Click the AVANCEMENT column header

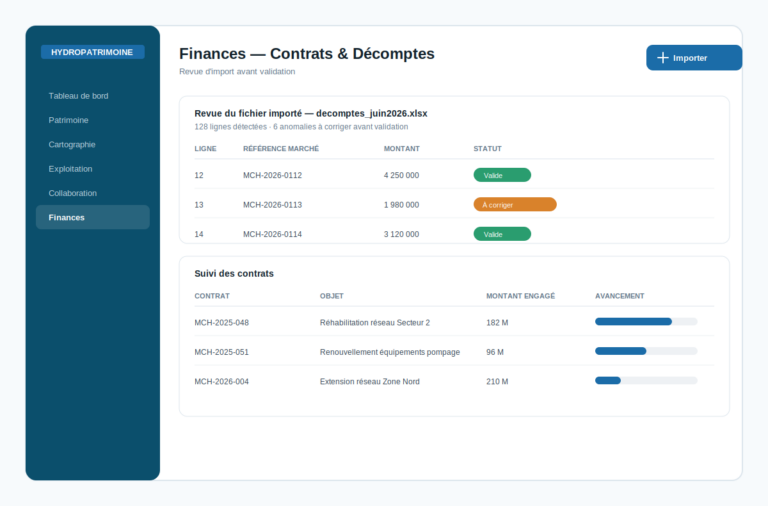click(620, 296)
